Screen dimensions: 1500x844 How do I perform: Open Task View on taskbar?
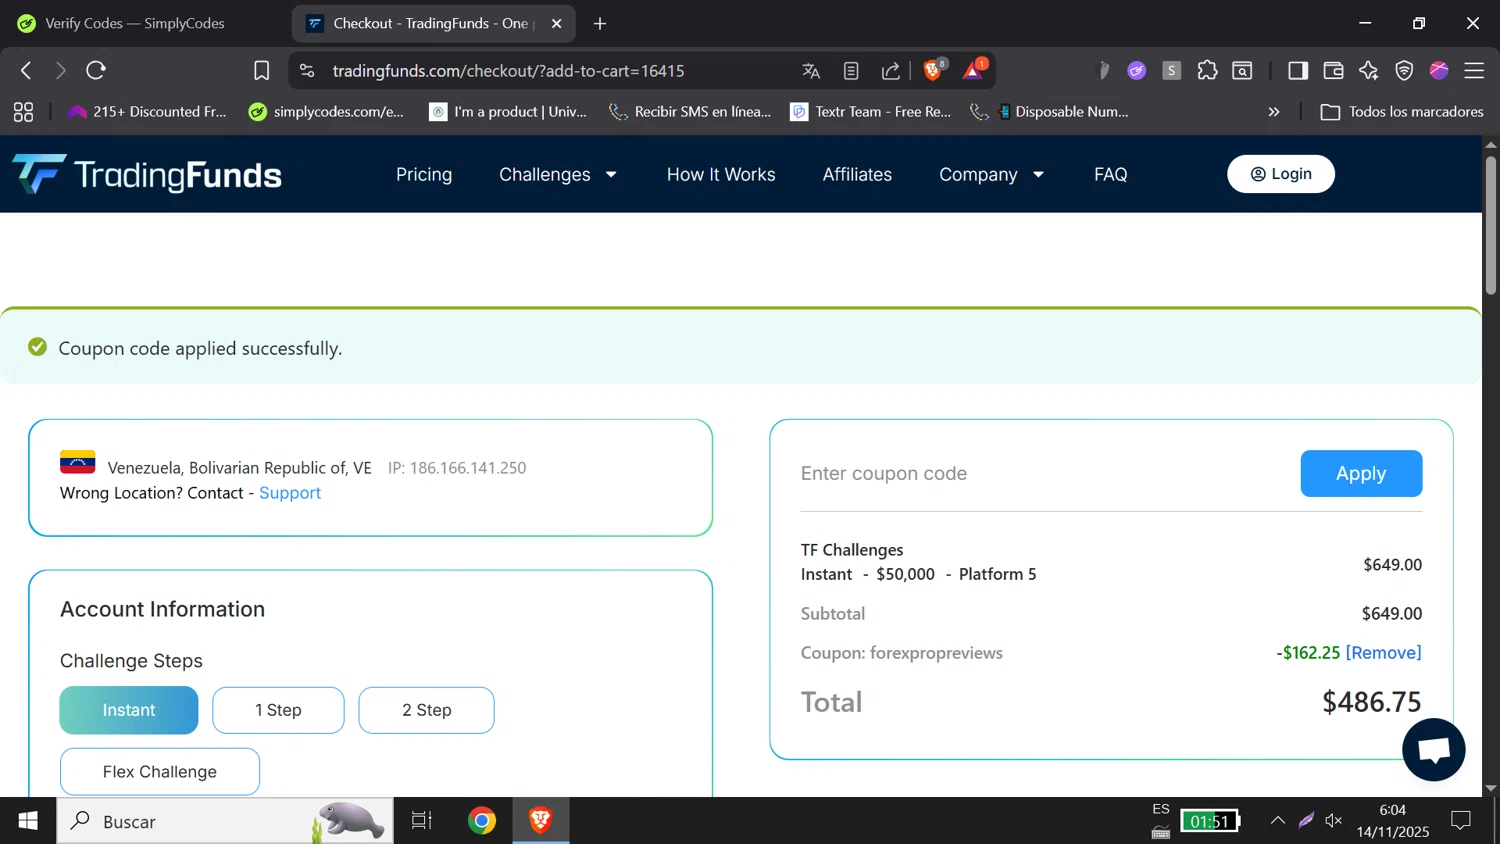pyautogui.click(x=422, y=821)
